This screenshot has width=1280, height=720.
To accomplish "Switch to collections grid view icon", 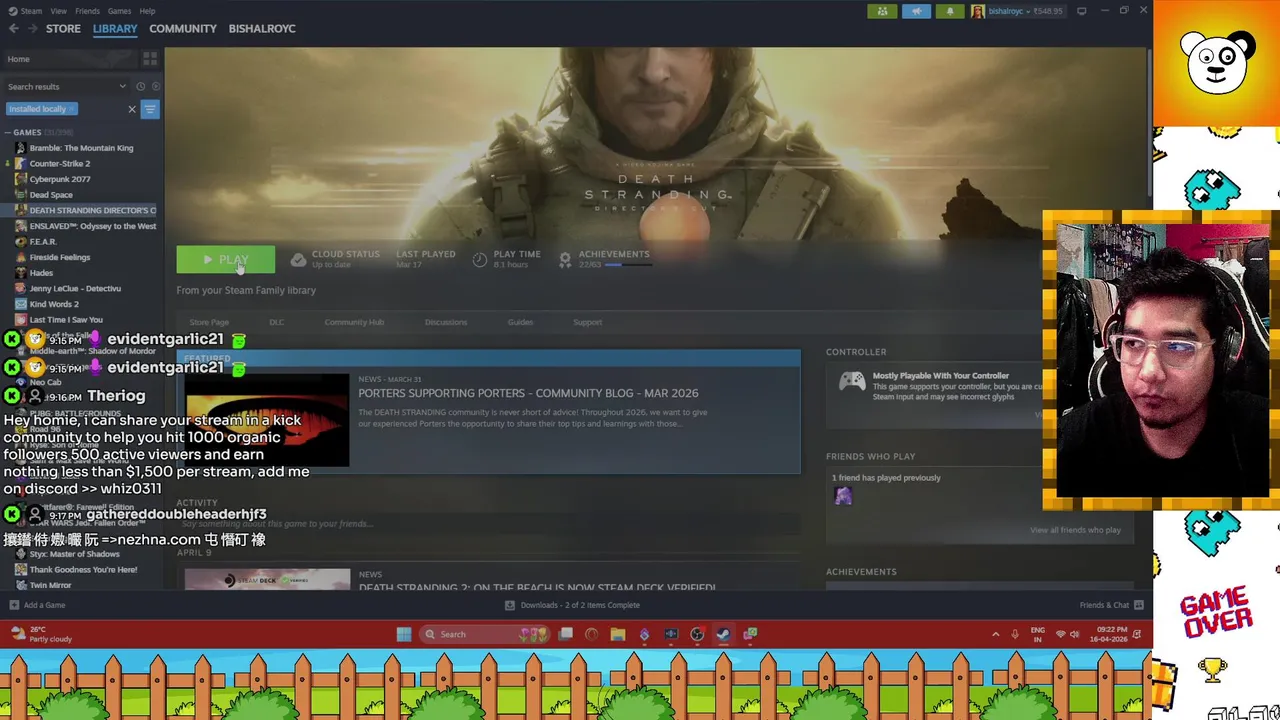I will tap(149, 59).
